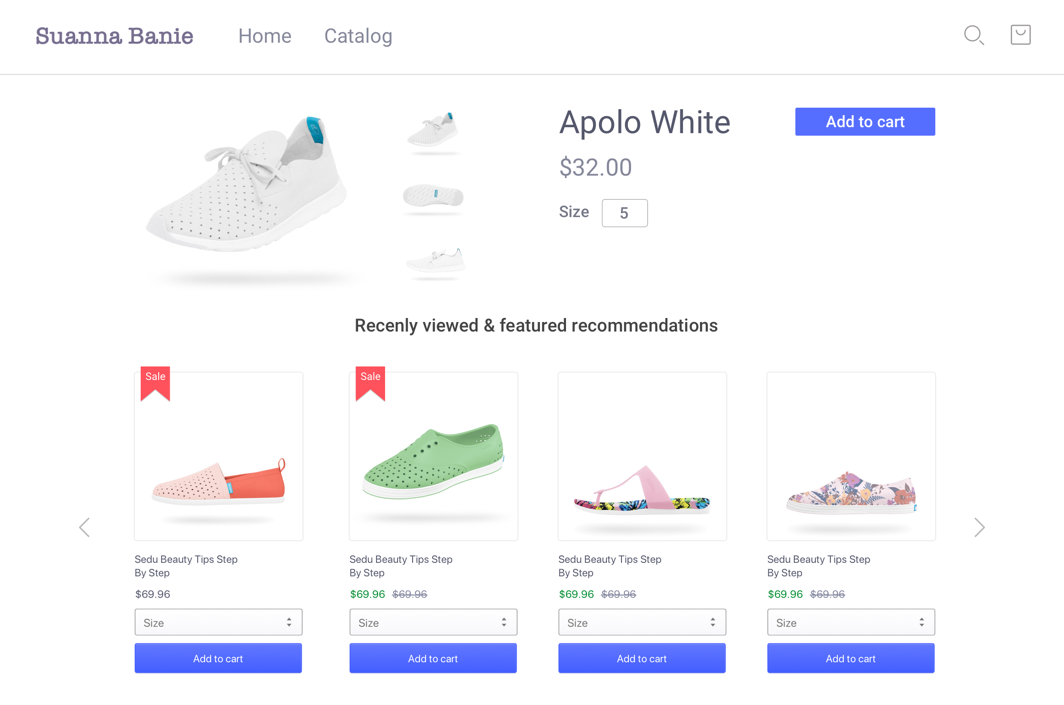
Task: Select the side-profile shoe thumbnail
Action: tap(435, 261)
